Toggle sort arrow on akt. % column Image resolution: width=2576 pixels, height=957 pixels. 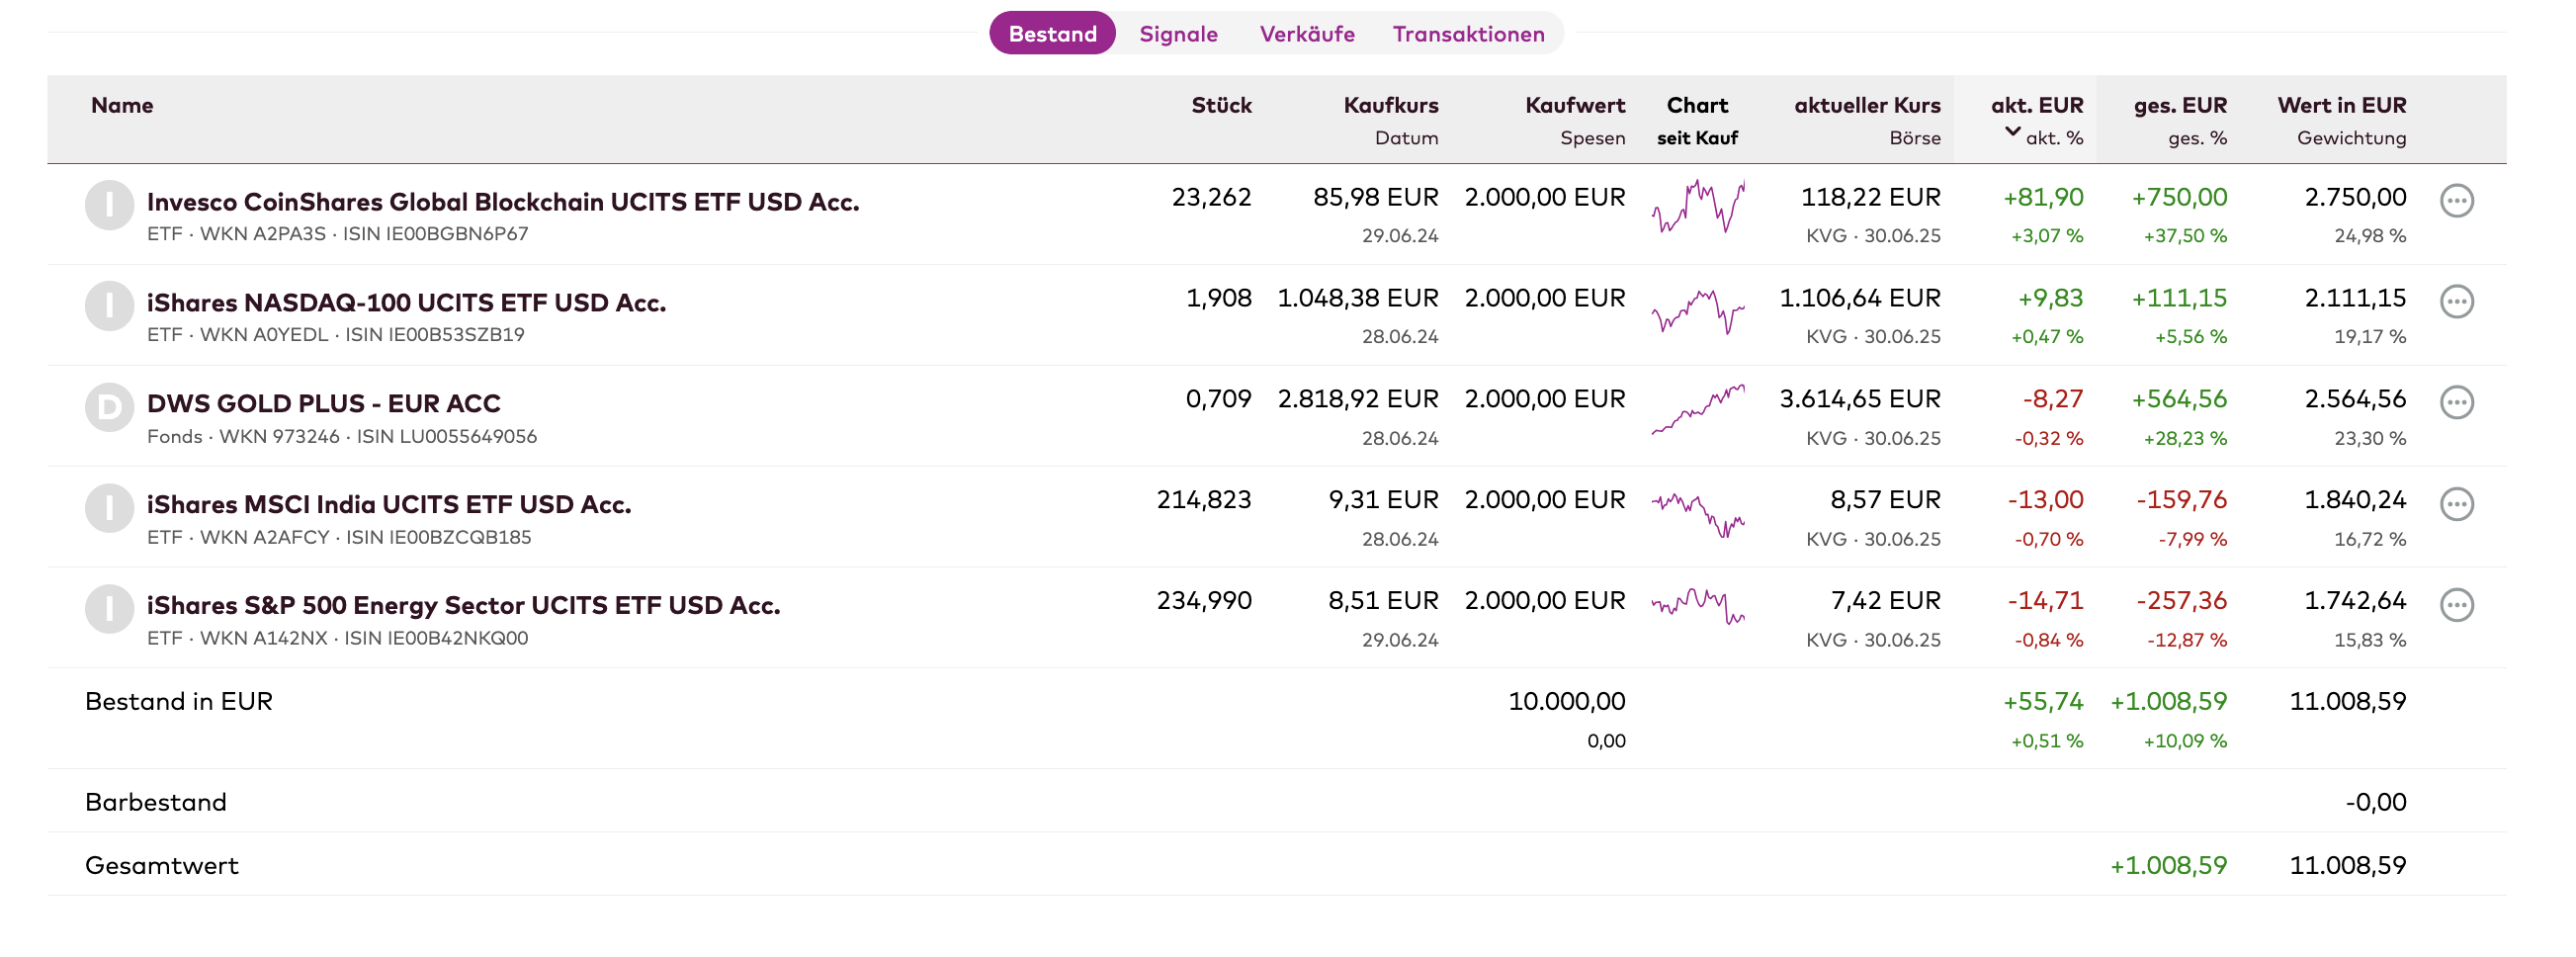coord(2012,133)
